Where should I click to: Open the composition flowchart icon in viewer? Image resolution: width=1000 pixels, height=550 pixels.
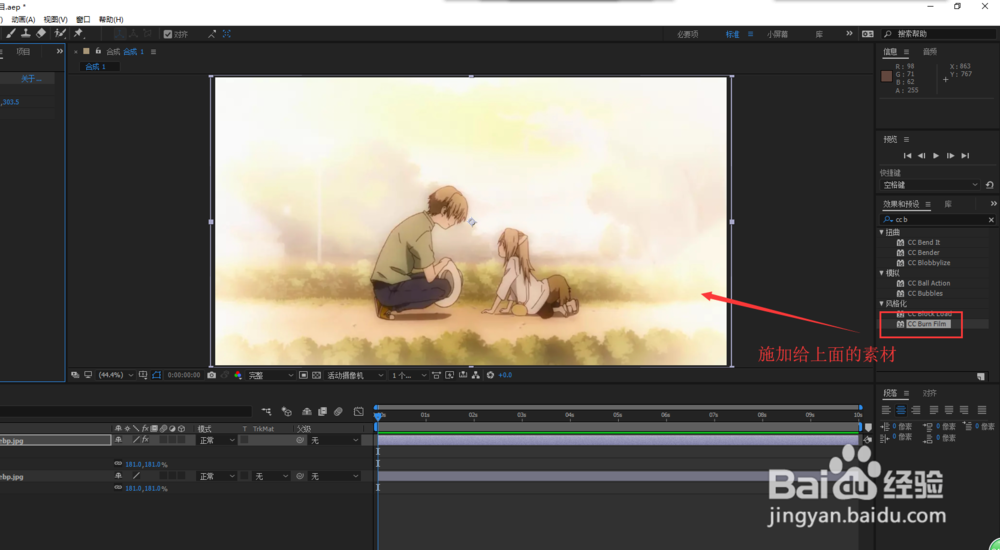(476, 375)
